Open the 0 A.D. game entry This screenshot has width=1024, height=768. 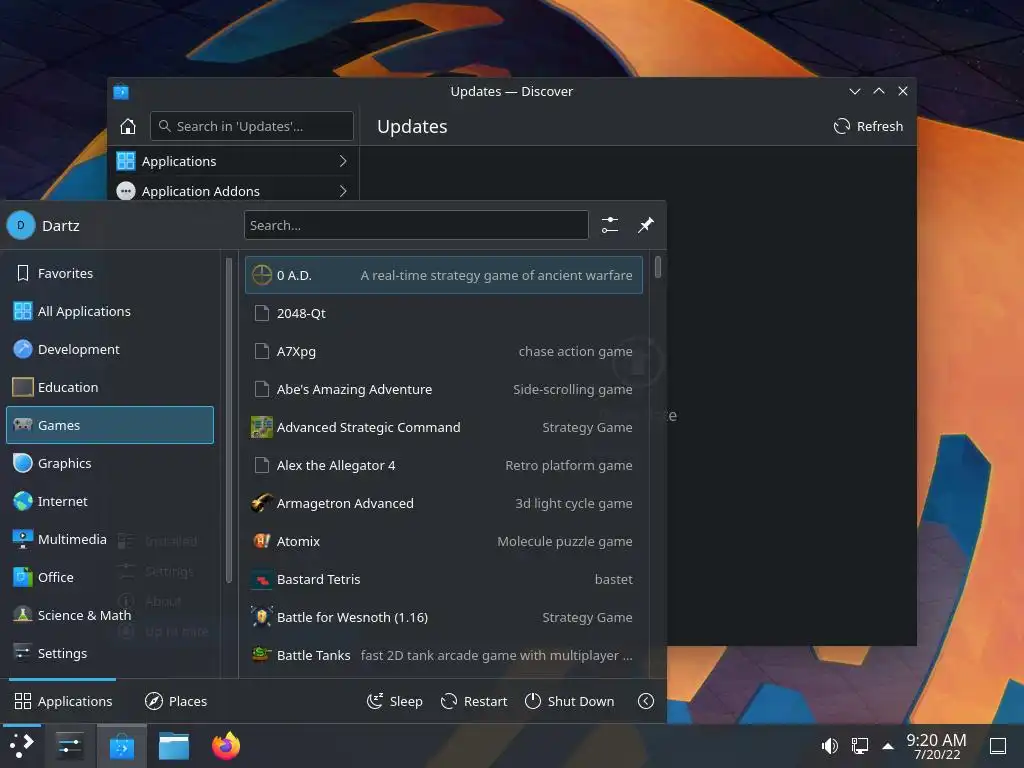[443, 275]
